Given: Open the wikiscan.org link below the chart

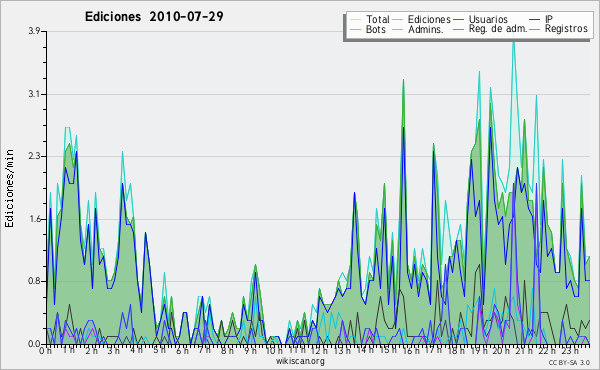Looking at the screenshot, I should pyautogui.click(x=300, y=361).
